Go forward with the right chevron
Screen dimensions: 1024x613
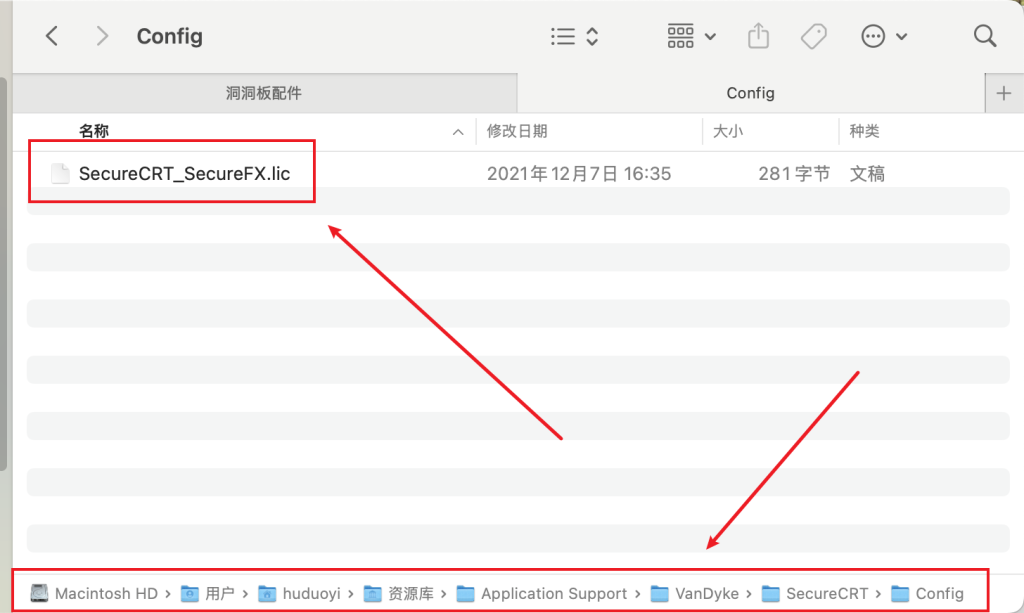point(102,36)
